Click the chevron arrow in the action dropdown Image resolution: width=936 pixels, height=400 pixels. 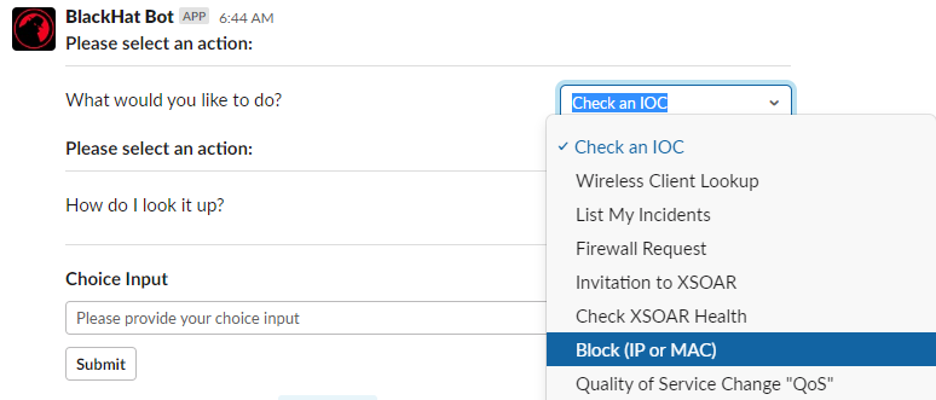[x=774, y=103]
